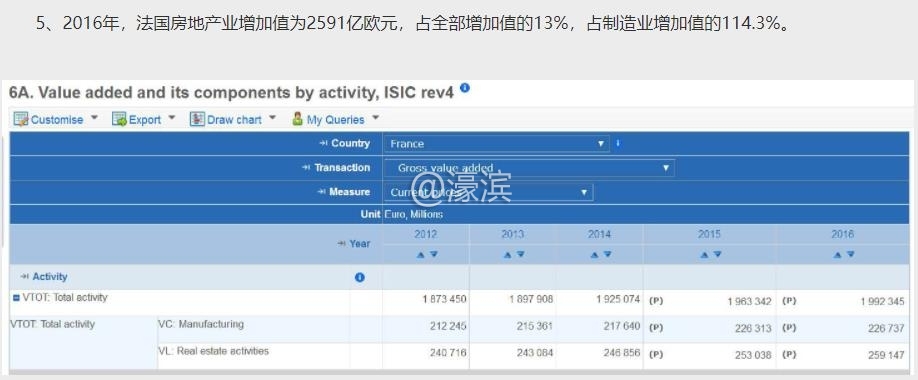Sort ascending by 2016 column

(x=837, y=255)
